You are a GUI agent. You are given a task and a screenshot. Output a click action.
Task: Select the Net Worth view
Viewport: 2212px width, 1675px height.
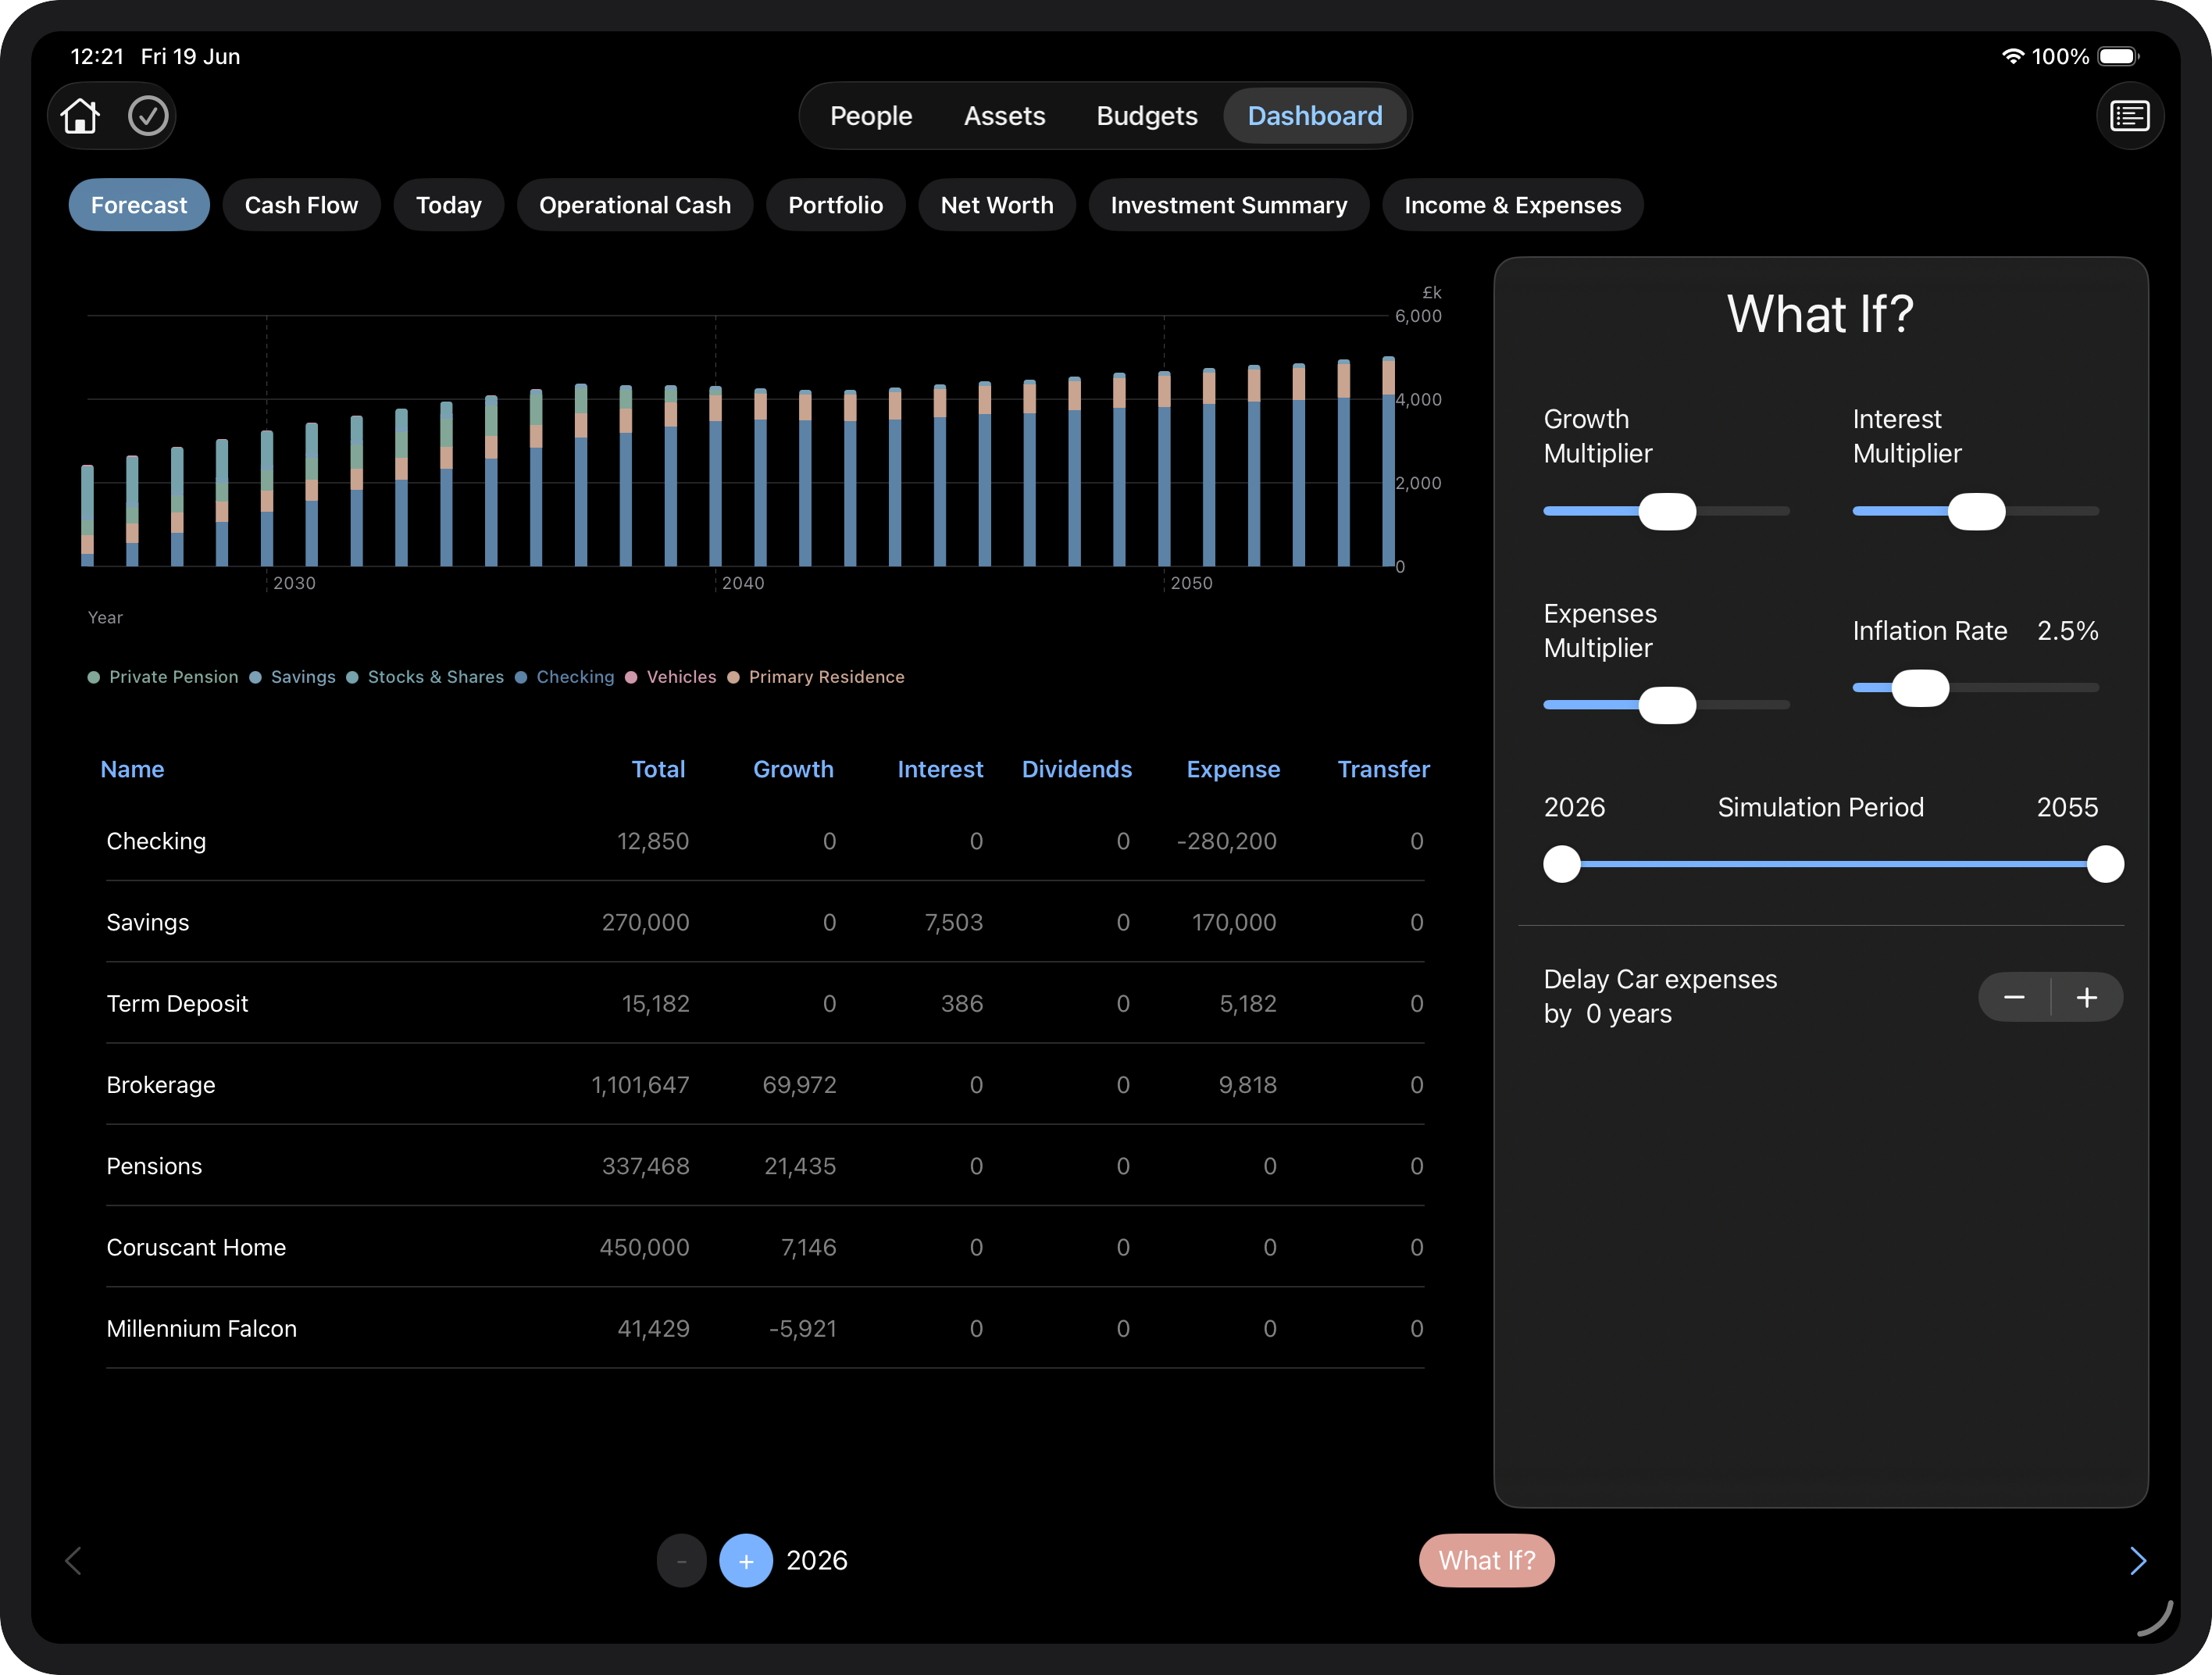tap(996, 205)
